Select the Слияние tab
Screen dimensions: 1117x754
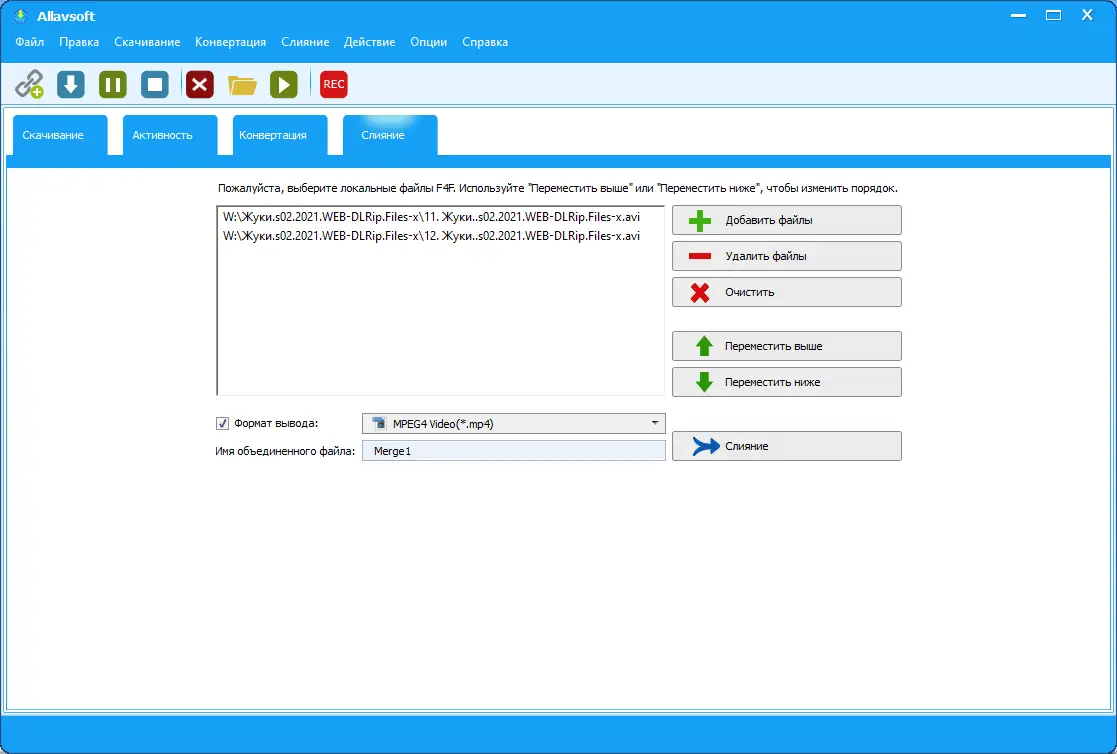[x=390, y=135]
